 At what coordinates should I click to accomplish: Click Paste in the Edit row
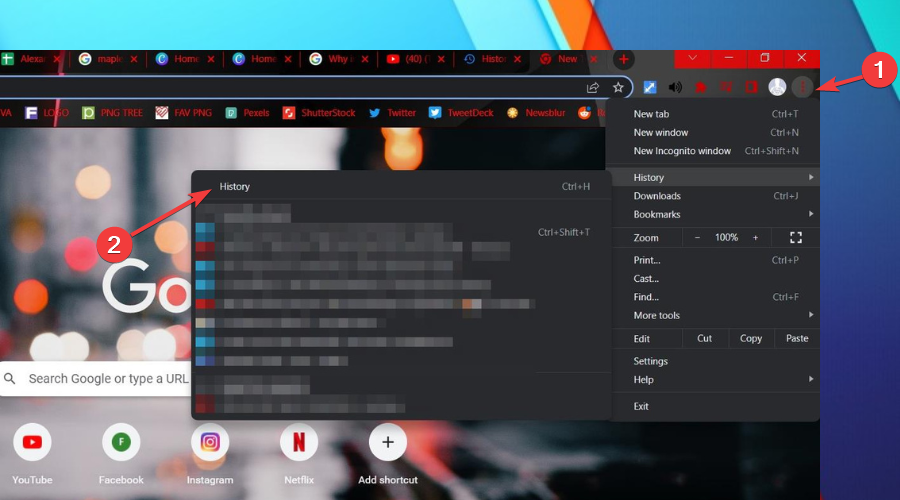click(797, 339)
